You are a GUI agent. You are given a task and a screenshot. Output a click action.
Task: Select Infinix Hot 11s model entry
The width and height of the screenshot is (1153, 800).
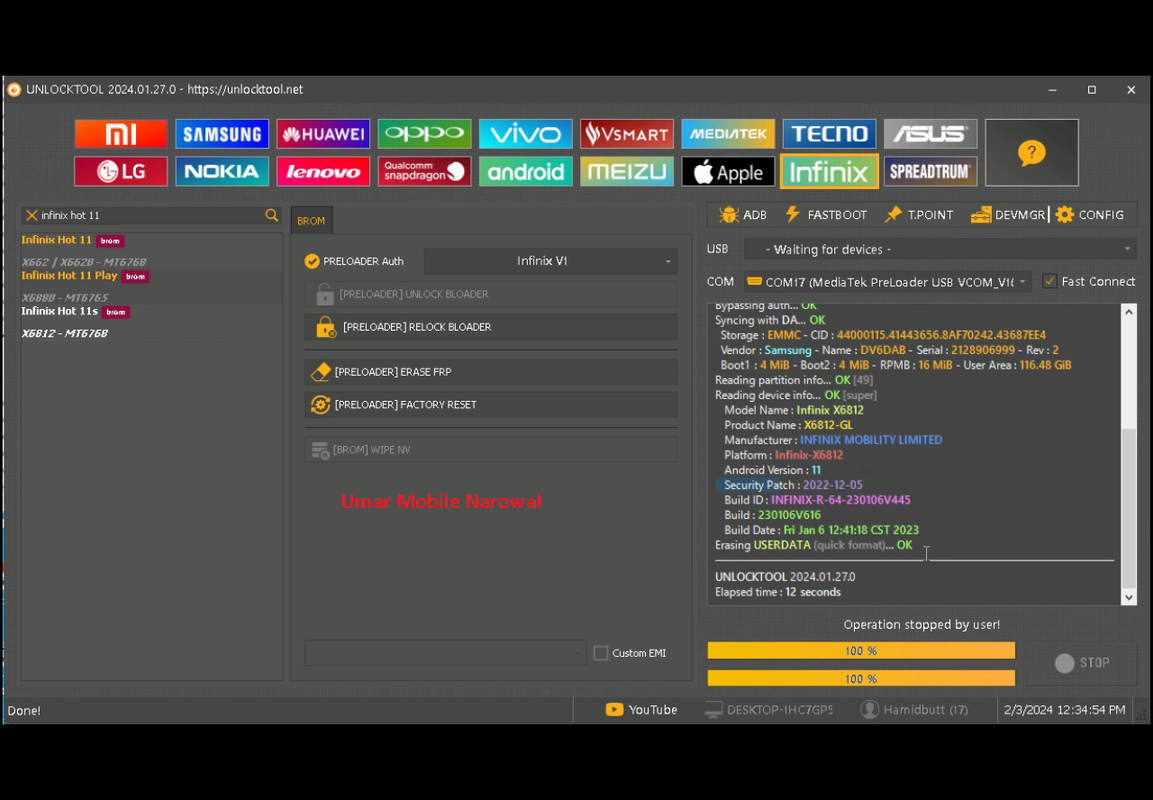pos(151,322)
